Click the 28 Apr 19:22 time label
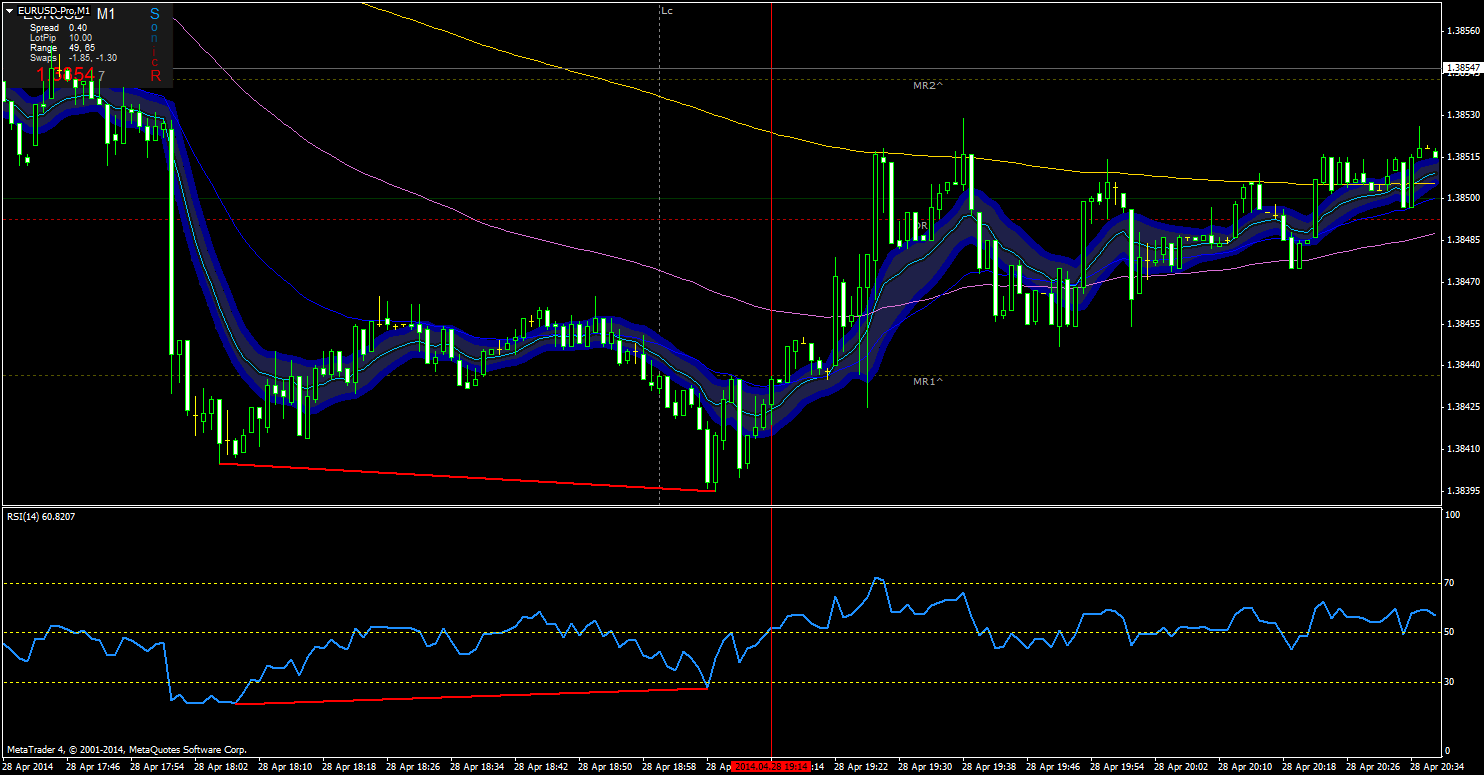This screenshot has width=1484, height=775. (x=860, y=767)
